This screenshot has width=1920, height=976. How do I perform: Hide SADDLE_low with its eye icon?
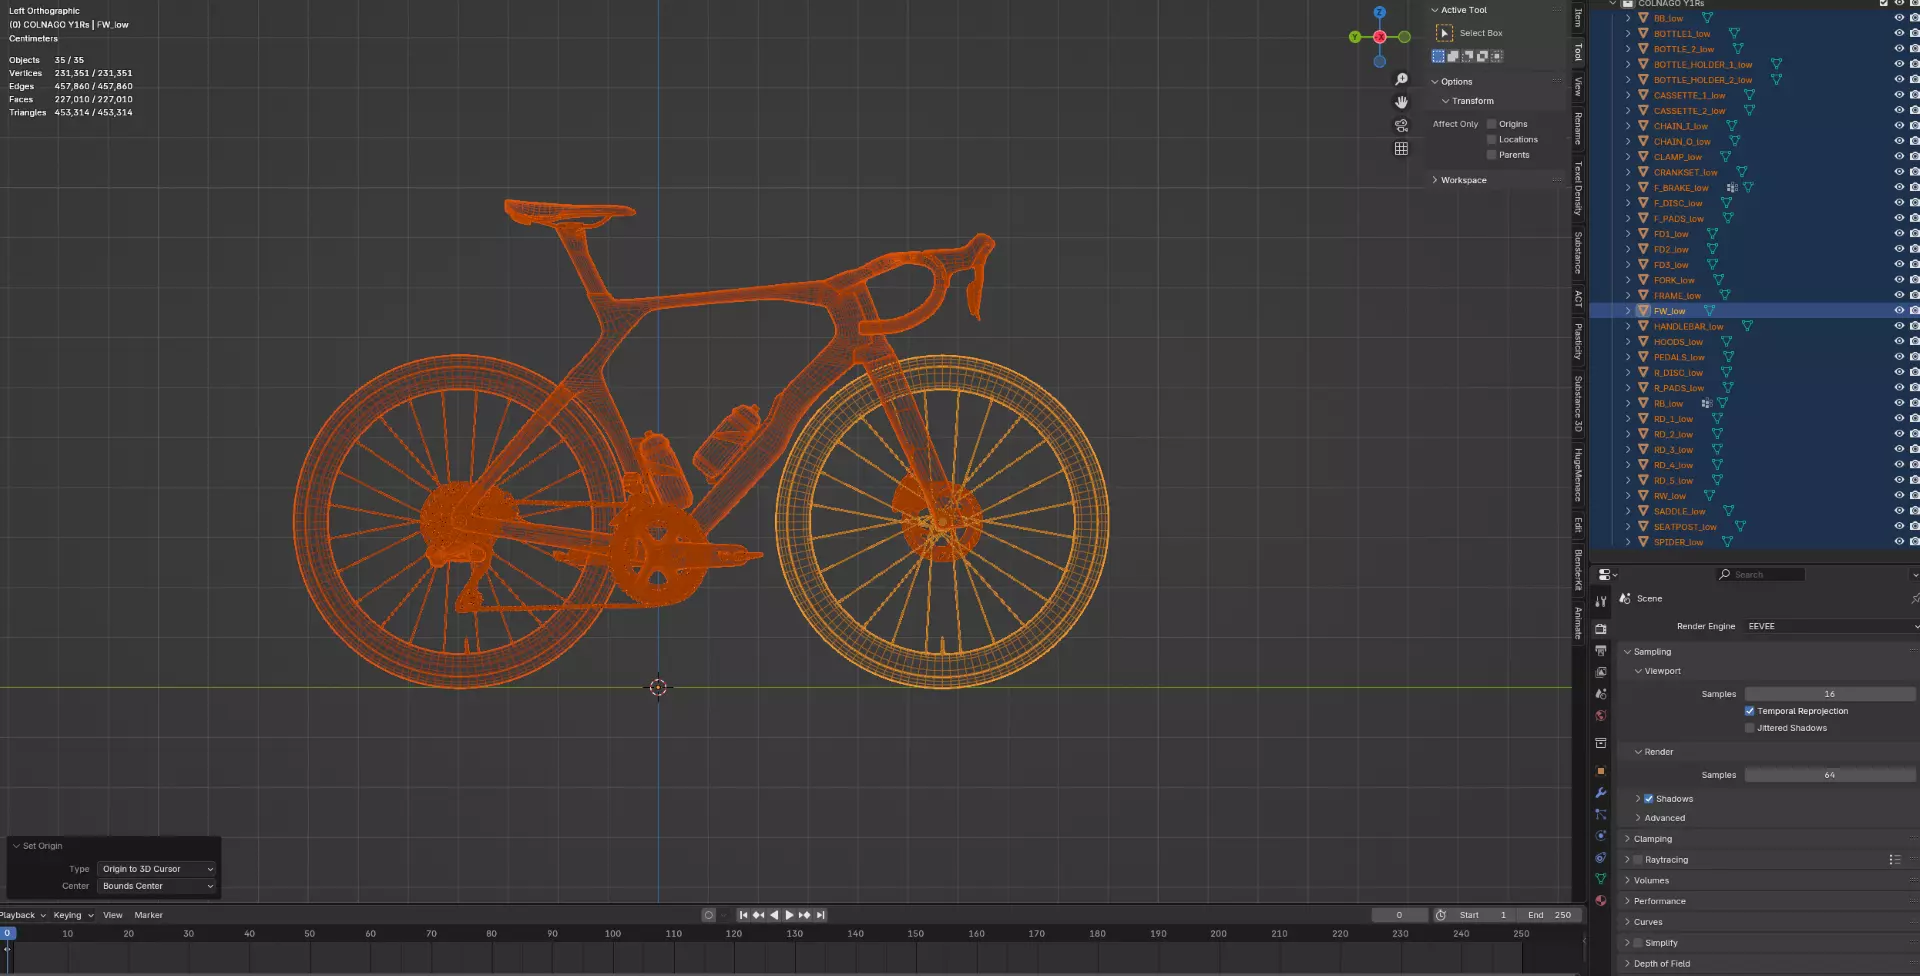tap(1899, 511)
